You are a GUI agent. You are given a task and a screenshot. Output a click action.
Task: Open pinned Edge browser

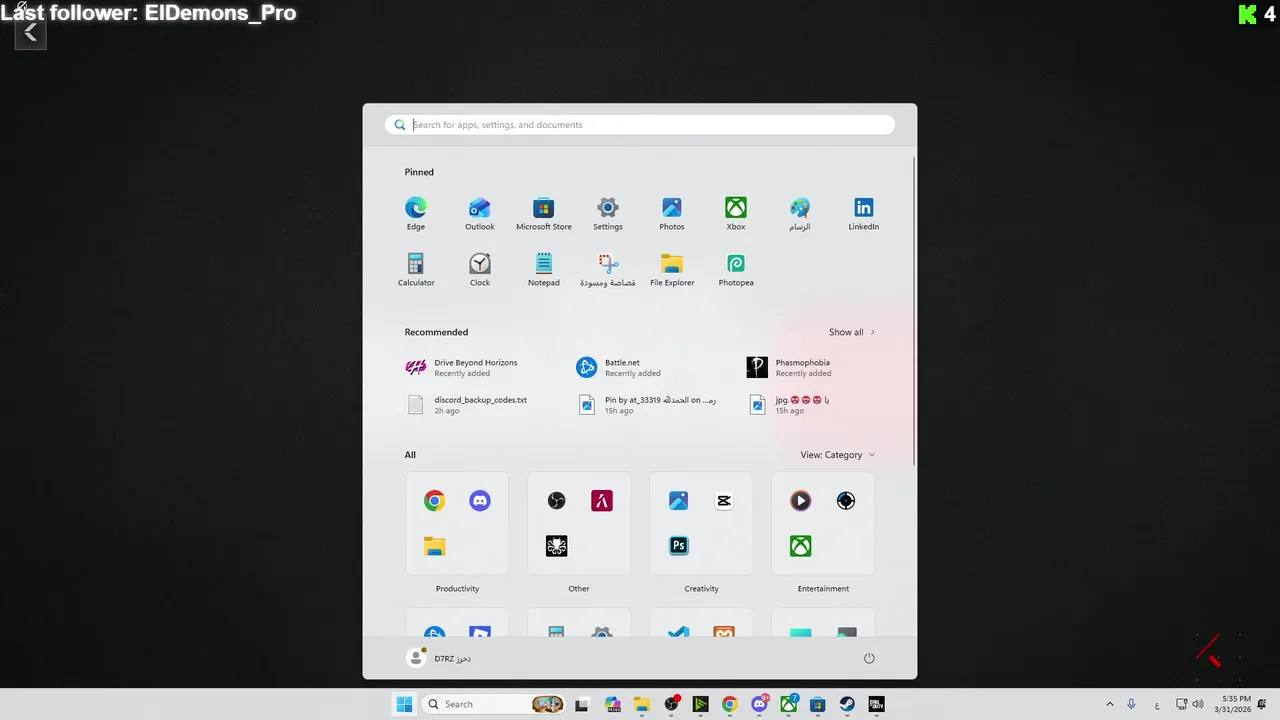click(416, 213)
